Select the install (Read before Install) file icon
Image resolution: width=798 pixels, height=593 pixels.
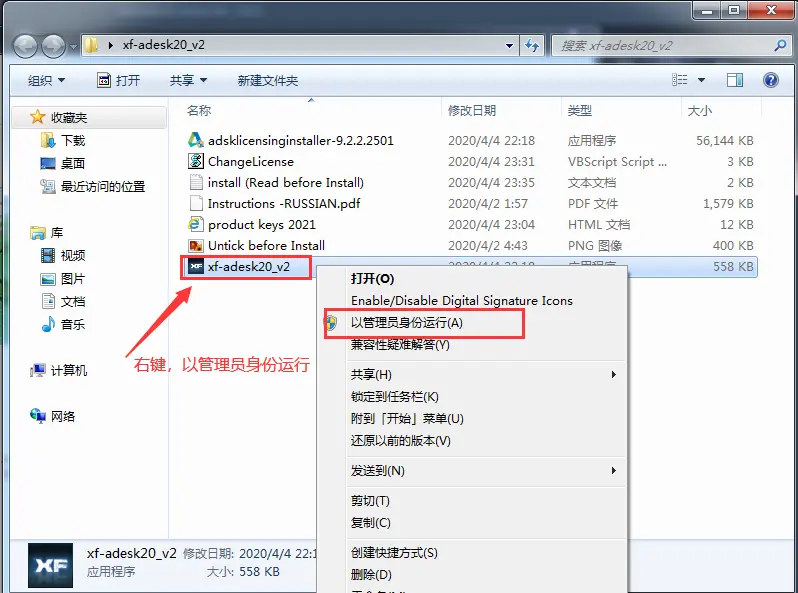point(196,182)
